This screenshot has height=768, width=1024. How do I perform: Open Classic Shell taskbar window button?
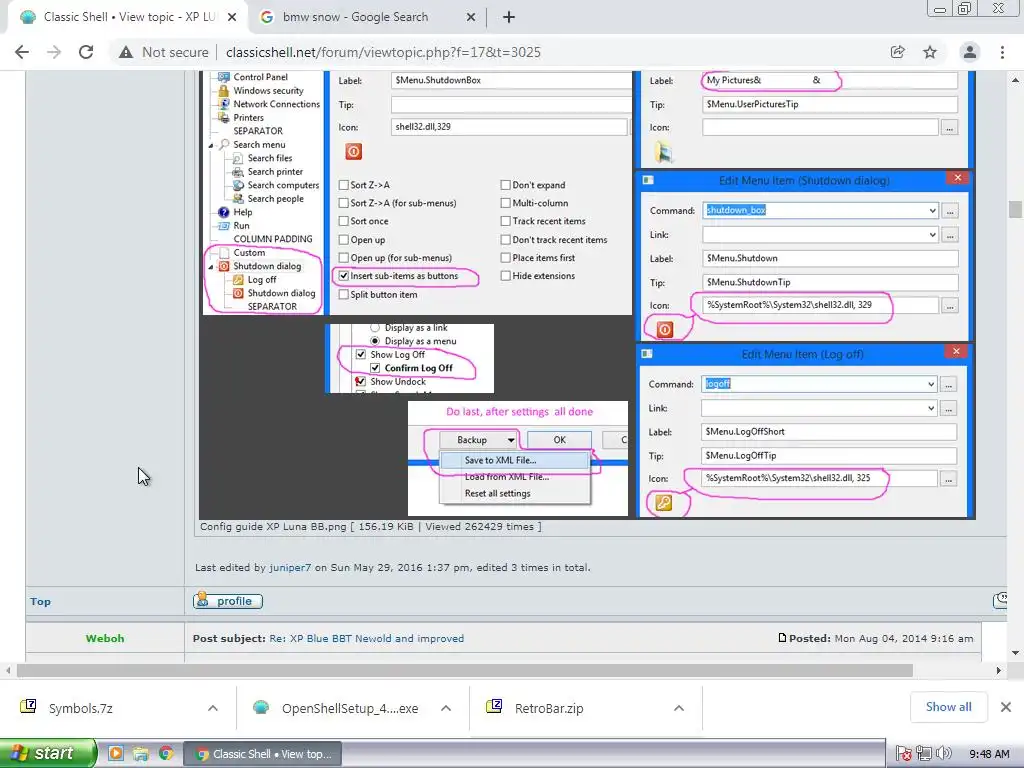pos(263,754)
